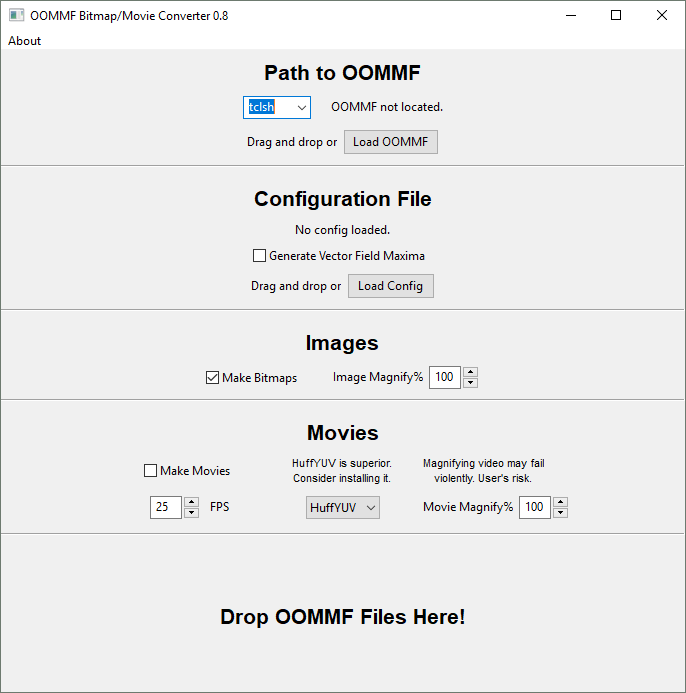Screen dimensions: 686x693
Task: Decrease FPS with the down arrow
Action: [x=191, y=513]
